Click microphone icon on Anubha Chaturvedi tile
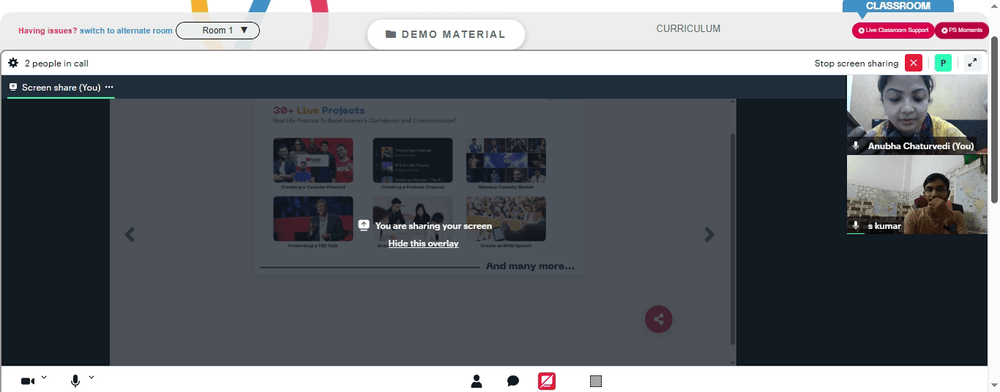1000x392 pixels. click(856, 146)
